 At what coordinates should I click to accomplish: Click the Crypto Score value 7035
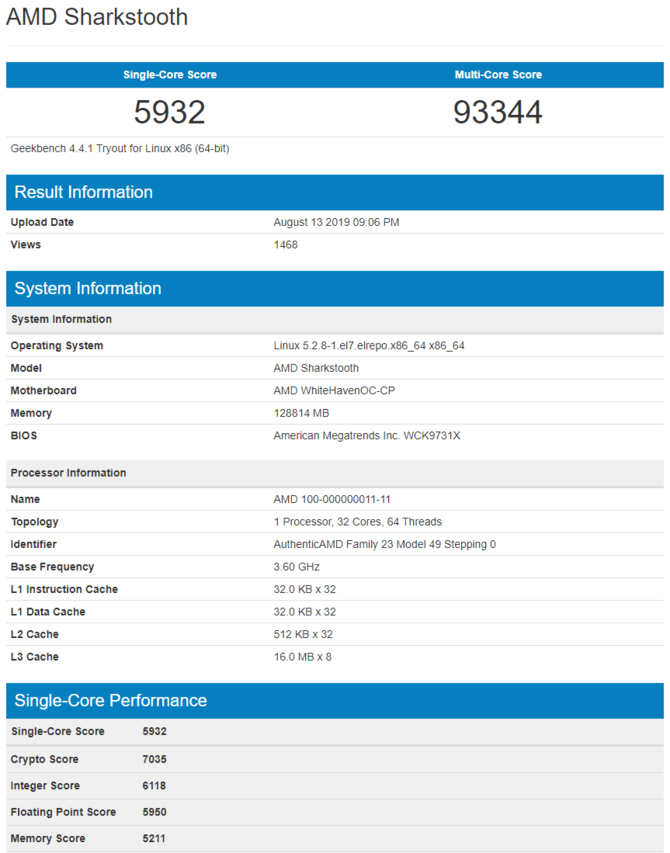pyautogui.click(x=155, y=759)
